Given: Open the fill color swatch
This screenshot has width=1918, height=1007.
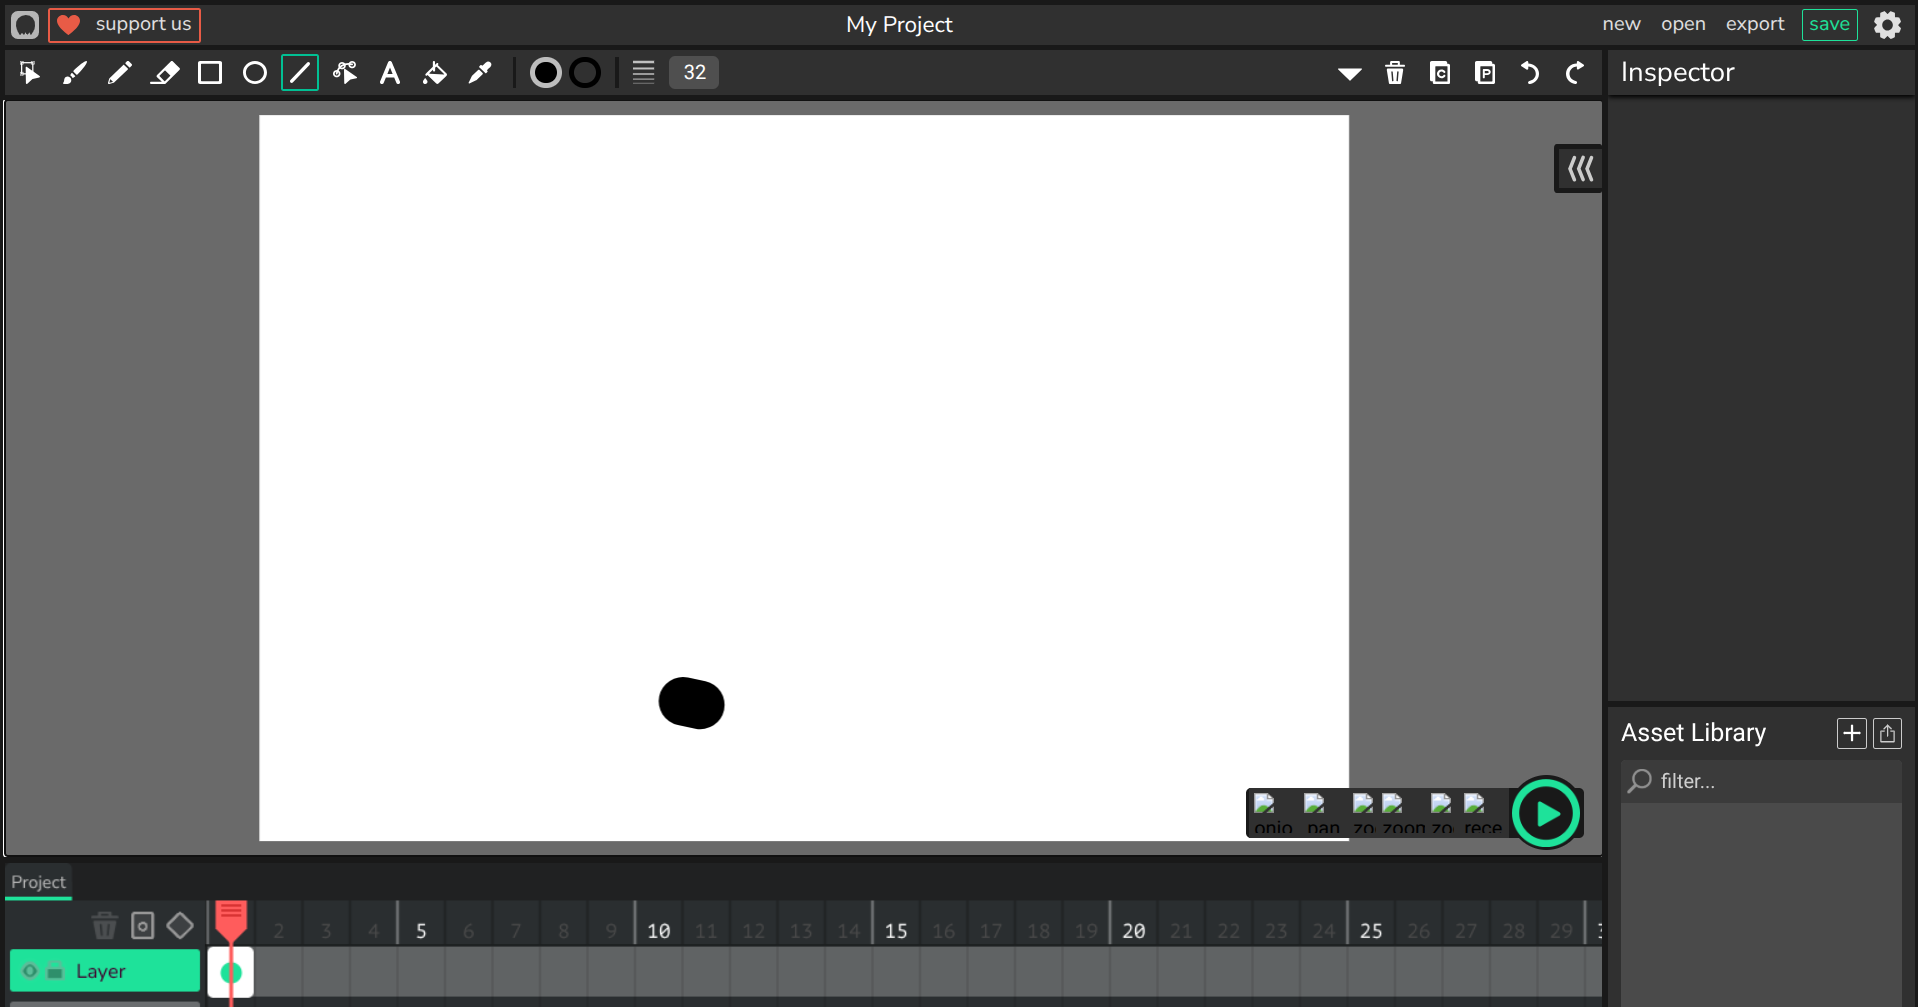Looking at the screenshot, I should 545,73.
